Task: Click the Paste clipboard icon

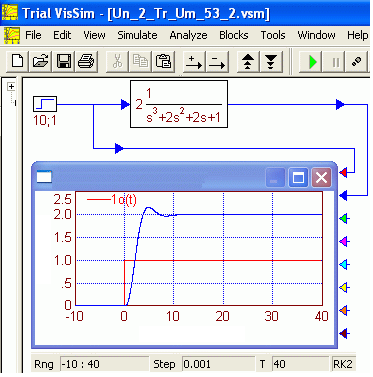Action: click(163, 61)
